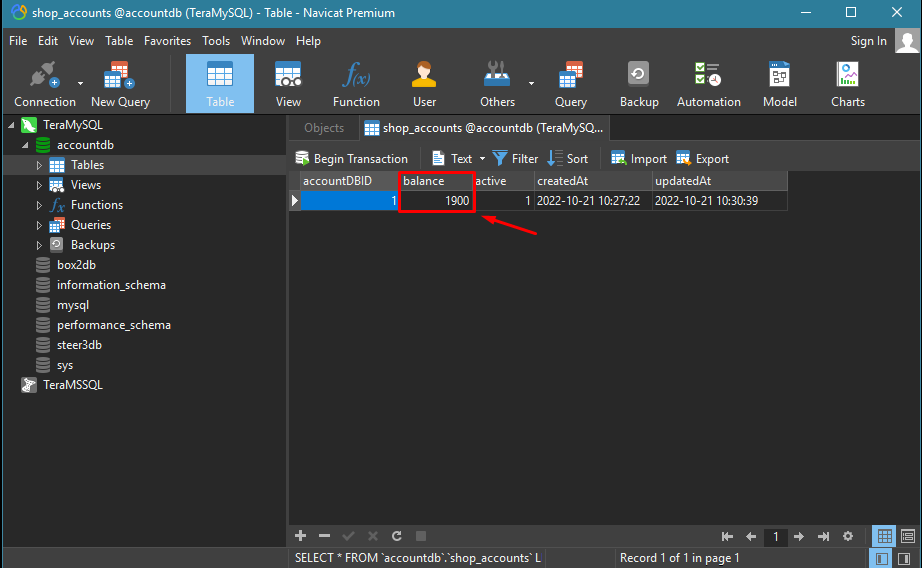
Task: Select the Table toolbar button
Action: click(220, 83)
